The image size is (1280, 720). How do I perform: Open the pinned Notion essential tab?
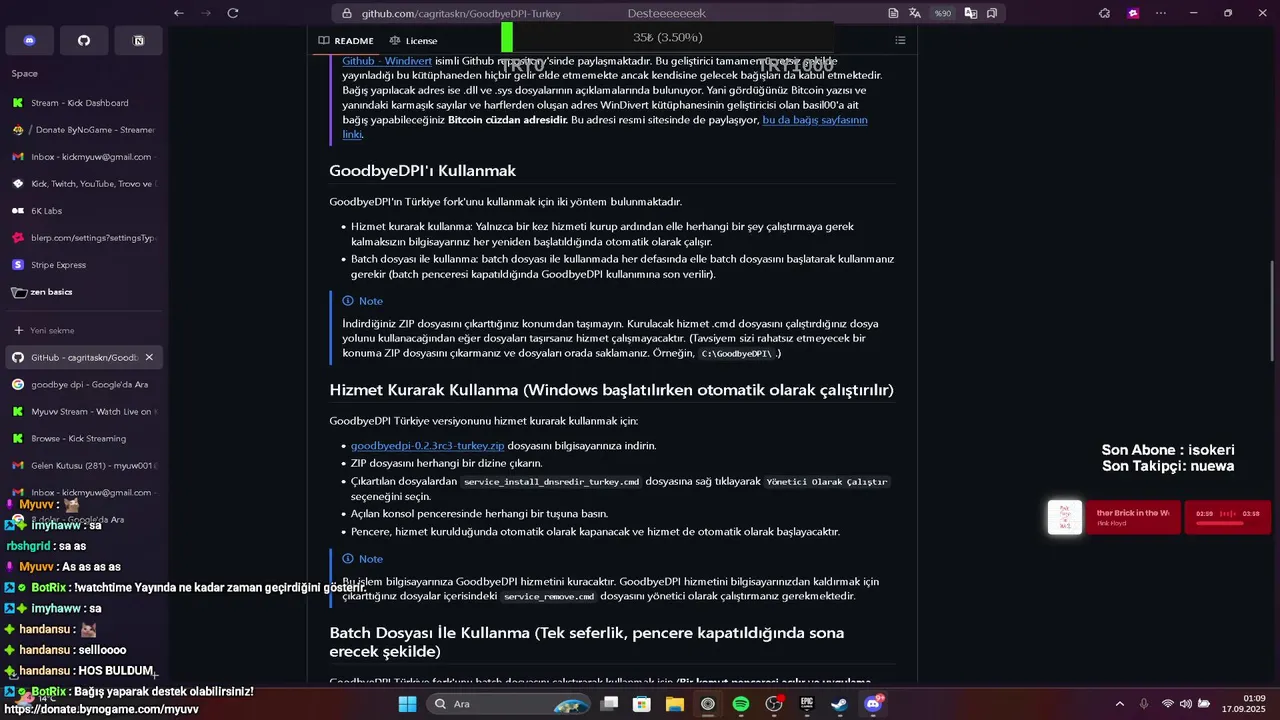click(138, 40)
